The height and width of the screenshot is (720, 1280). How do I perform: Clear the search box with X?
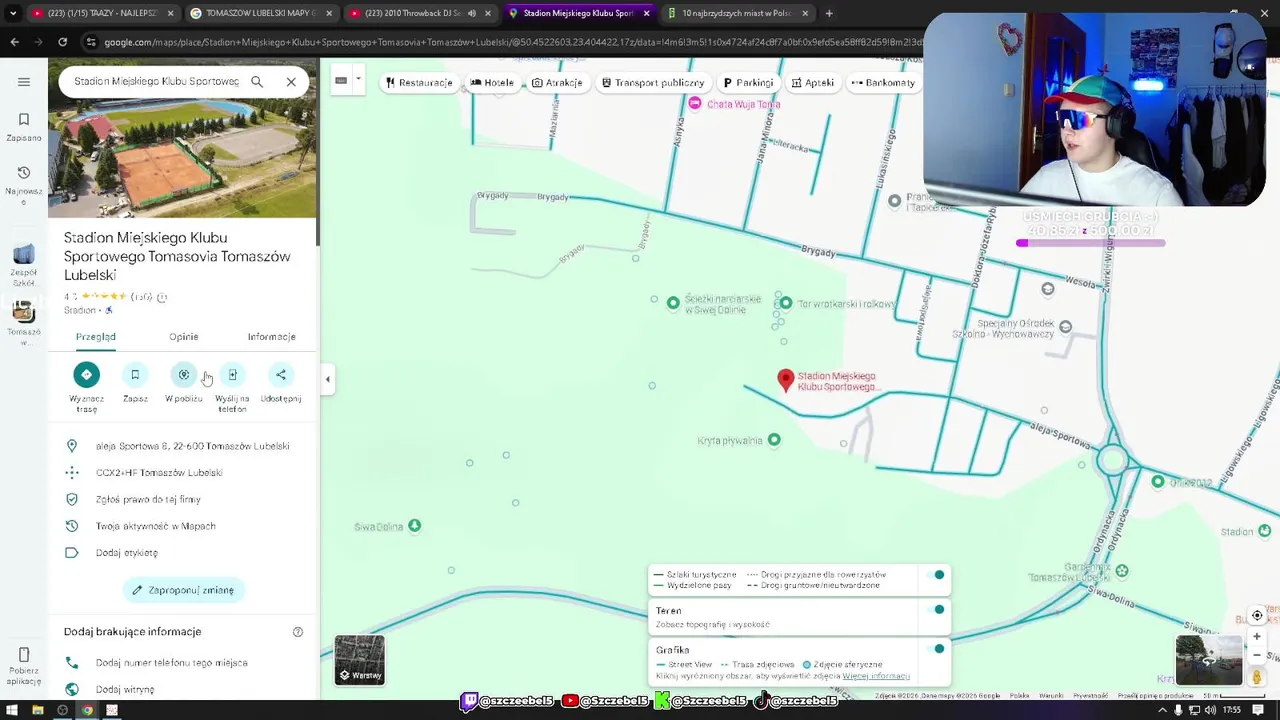pyautogui.click(x=291, y=82)
